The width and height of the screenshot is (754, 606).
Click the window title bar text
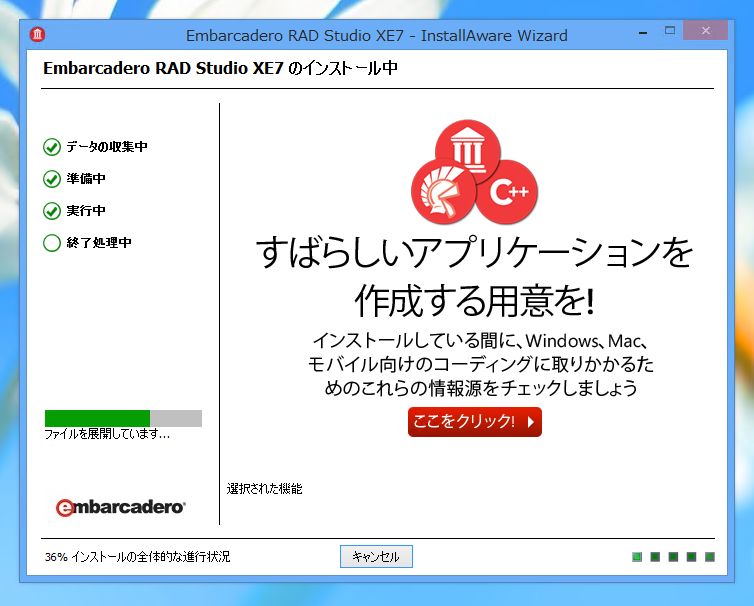click(x=377, y=36)
